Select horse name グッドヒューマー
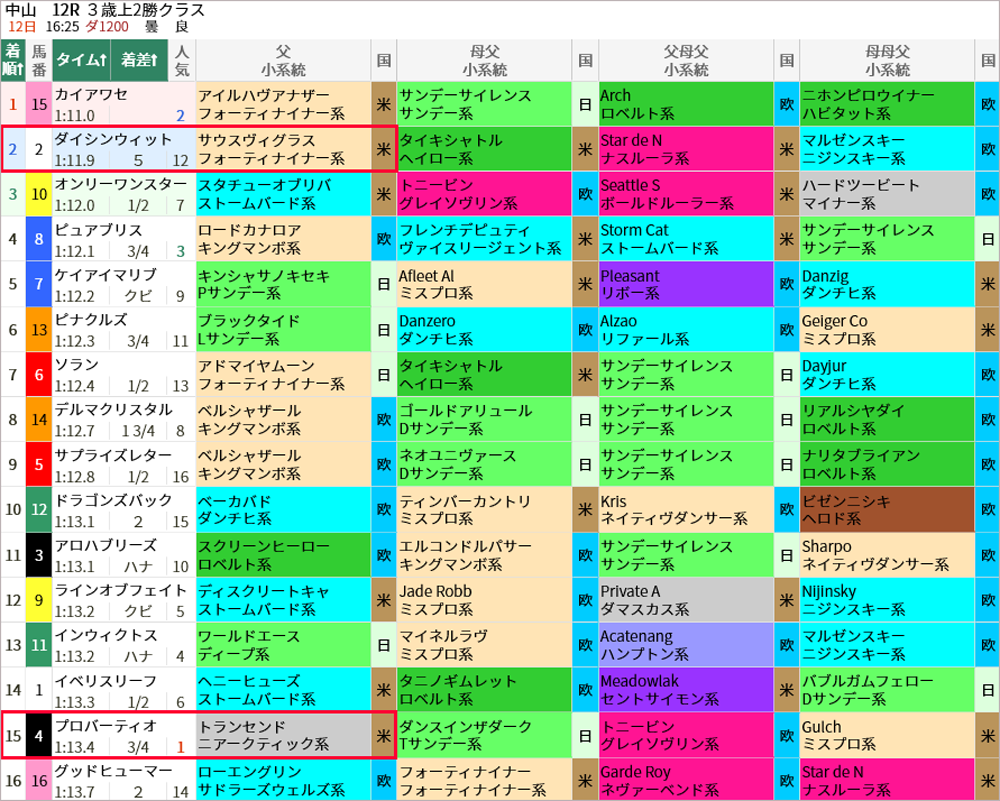Viewport: 1000px width, 801px height. (113, 771)
